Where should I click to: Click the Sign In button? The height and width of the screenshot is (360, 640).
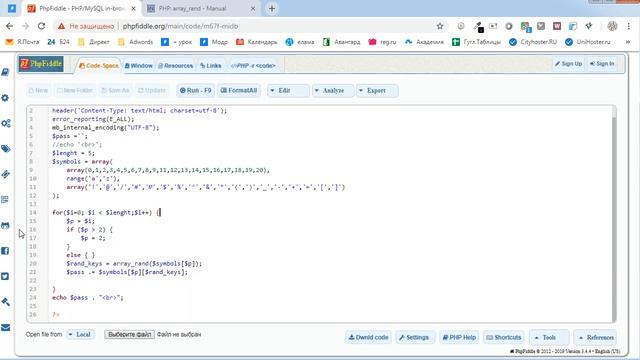[602, 64]
